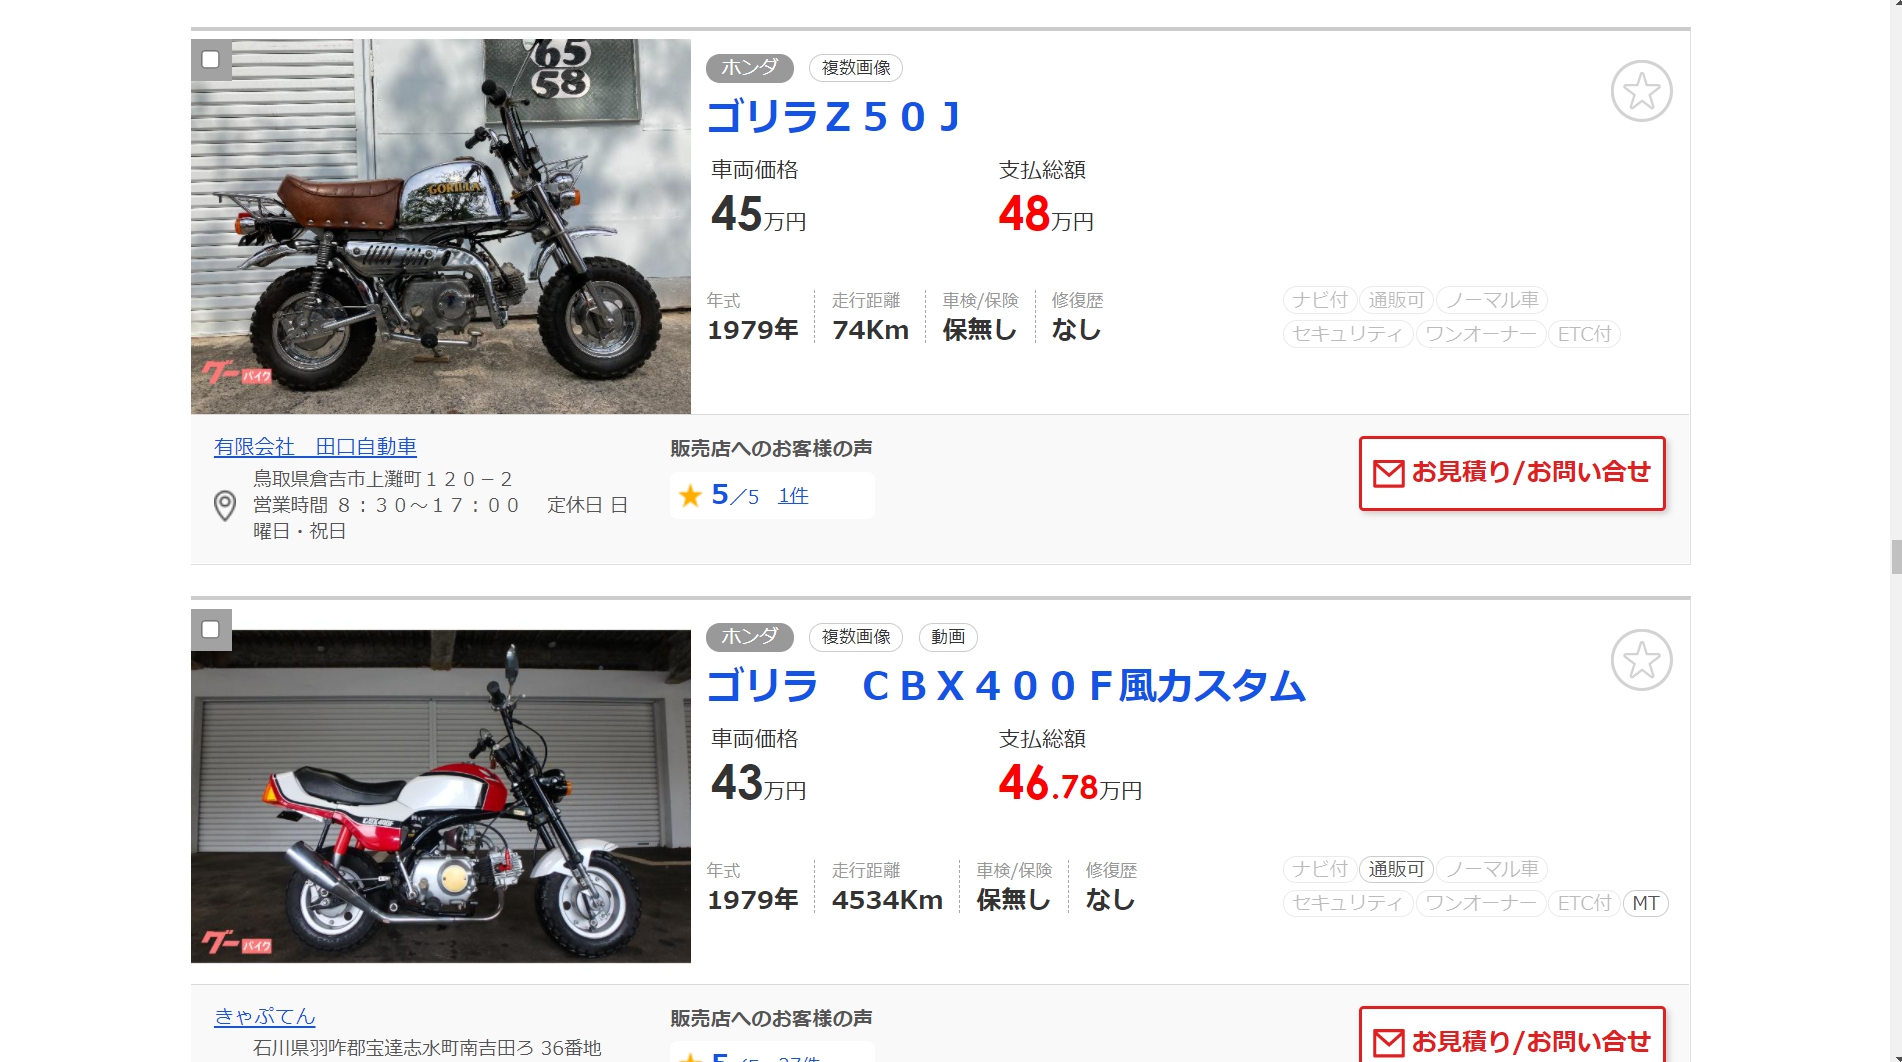Open dealer page きゃぷてん
The width and height of the screenshot is (1902, 1062).
264,1016
